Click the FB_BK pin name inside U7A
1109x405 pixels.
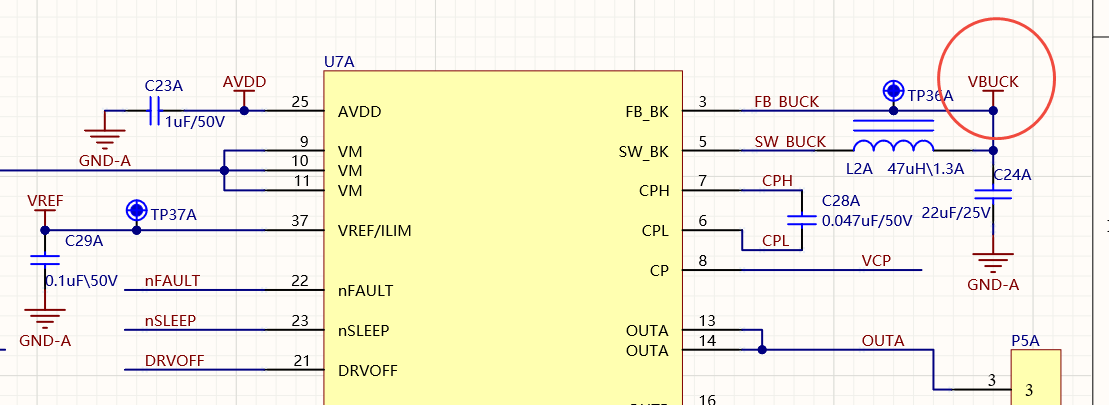pos(647,112)
